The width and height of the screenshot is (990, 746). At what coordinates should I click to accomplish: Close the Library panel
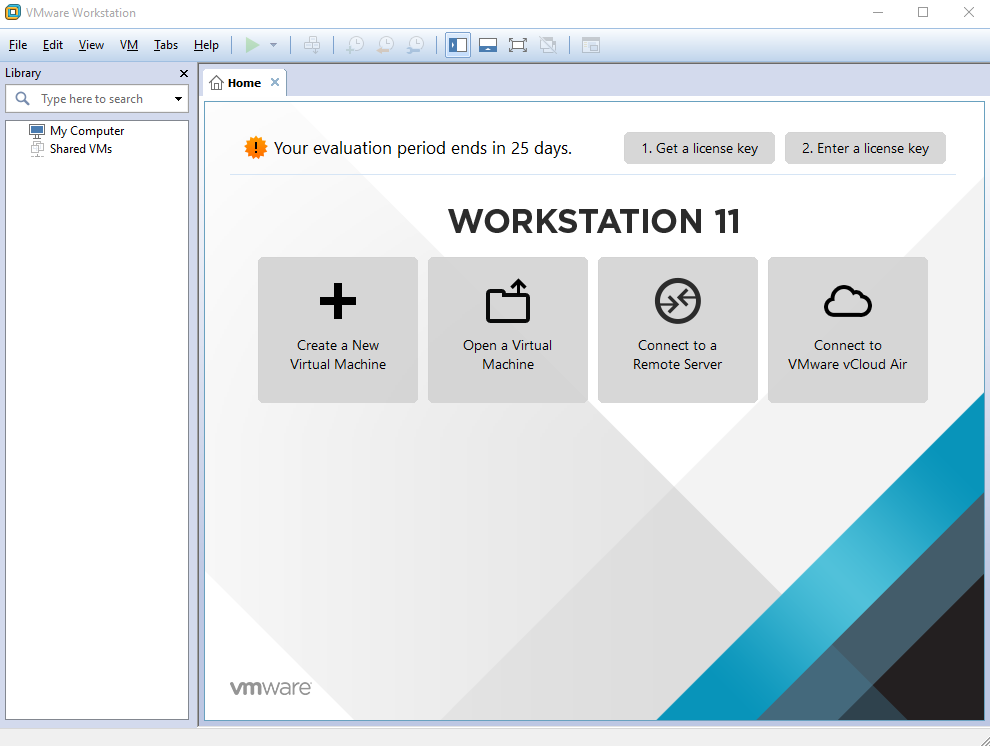[184, 73]
